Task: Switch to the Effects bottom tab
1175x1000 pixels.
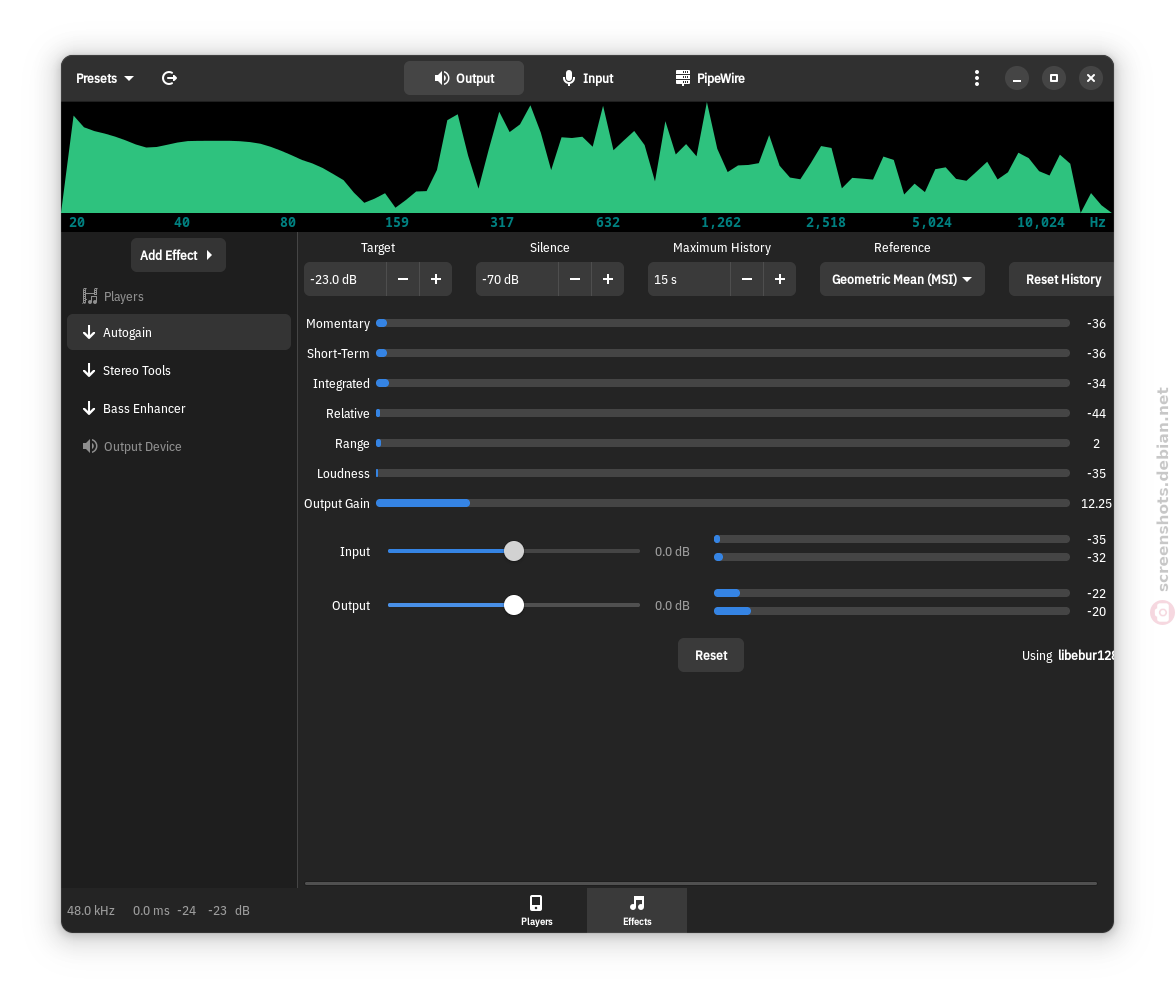Action: (637, 911)
